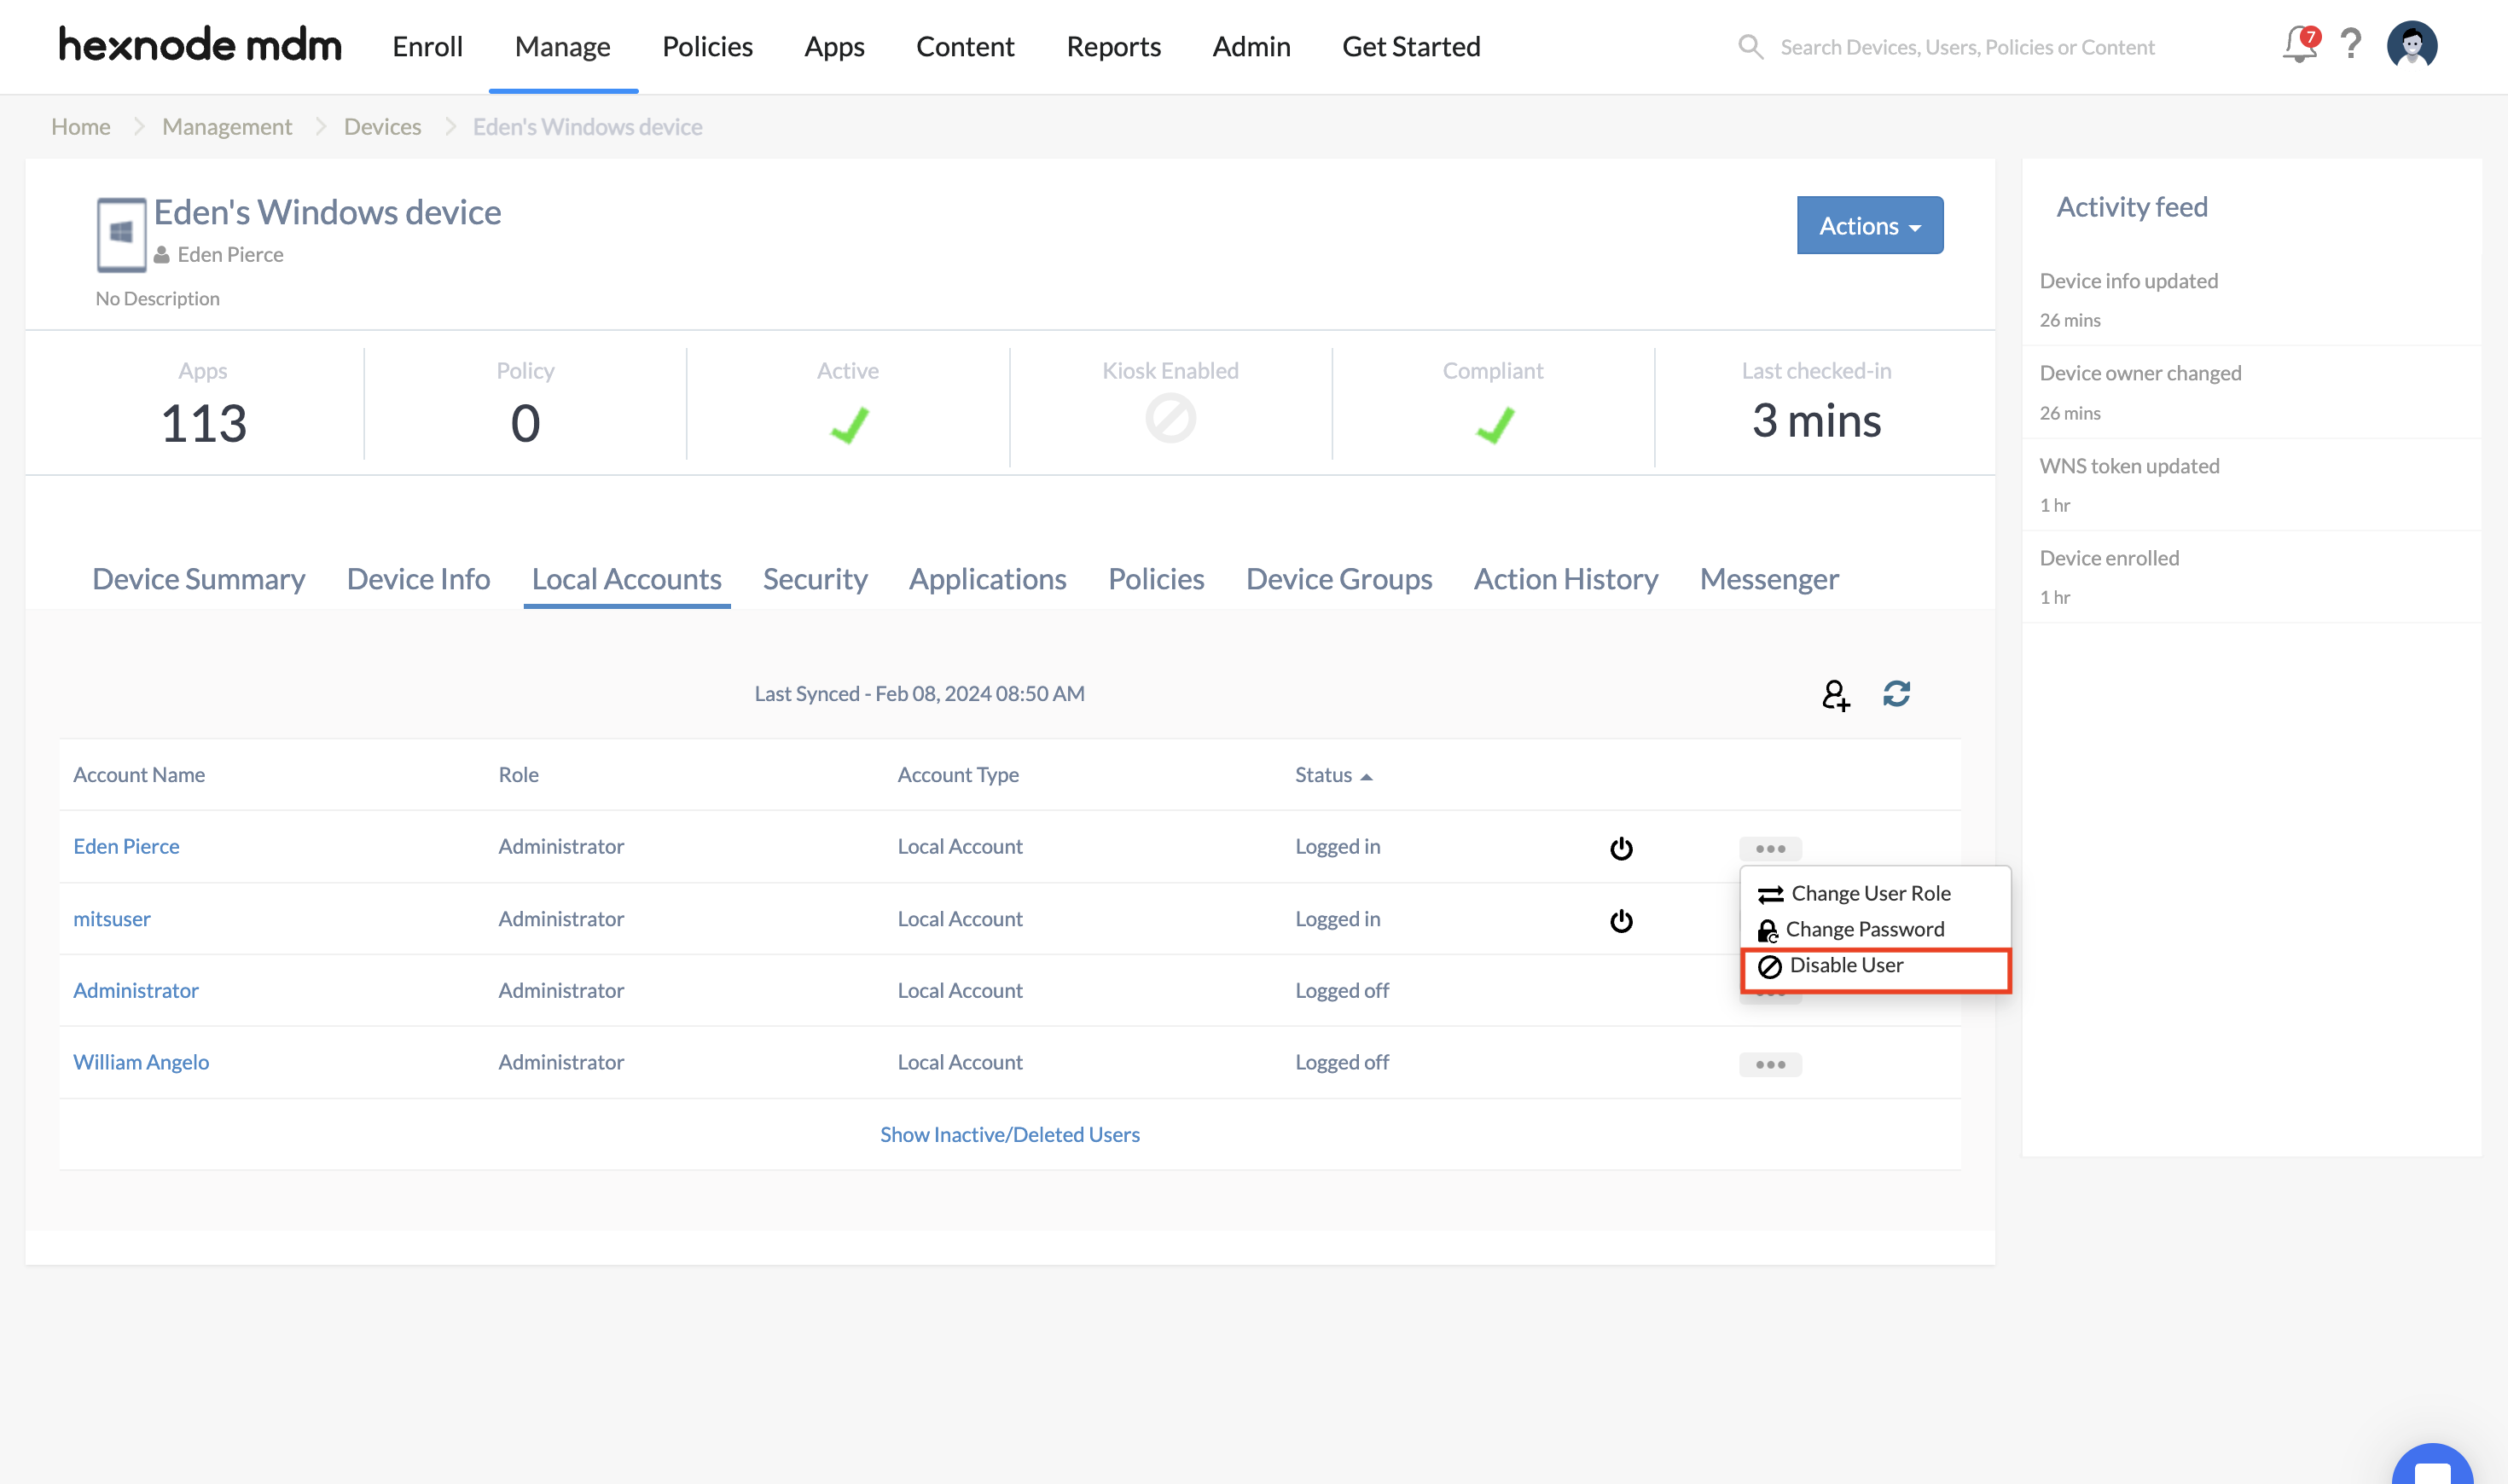Click Device info updated activity entry
The image size is (2508, 1484).
(x=2251, y=300)
